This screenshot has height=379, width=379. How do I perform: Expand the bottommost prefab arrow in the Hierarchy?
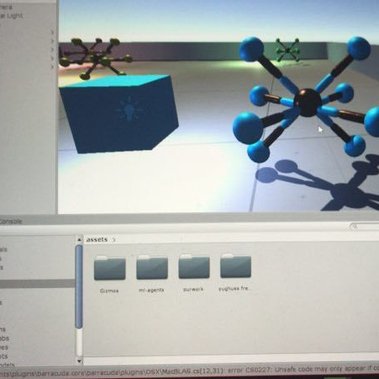(52, 67)
